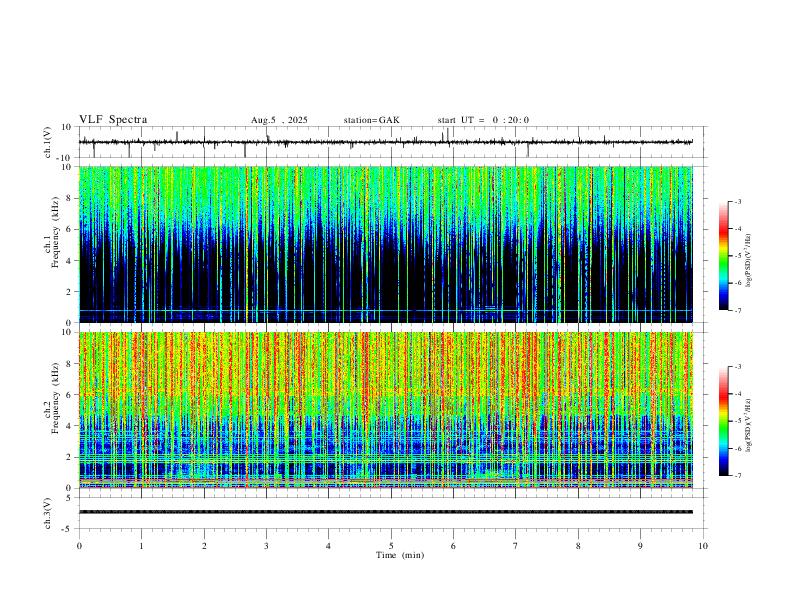Click the "station=GAK" header label
The image size is (792, 612).
pos(371,120)
